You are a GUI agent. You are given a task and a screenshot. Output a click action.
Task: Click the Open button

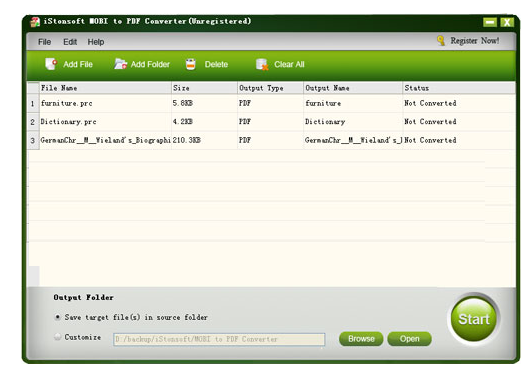tap(409, 339)
